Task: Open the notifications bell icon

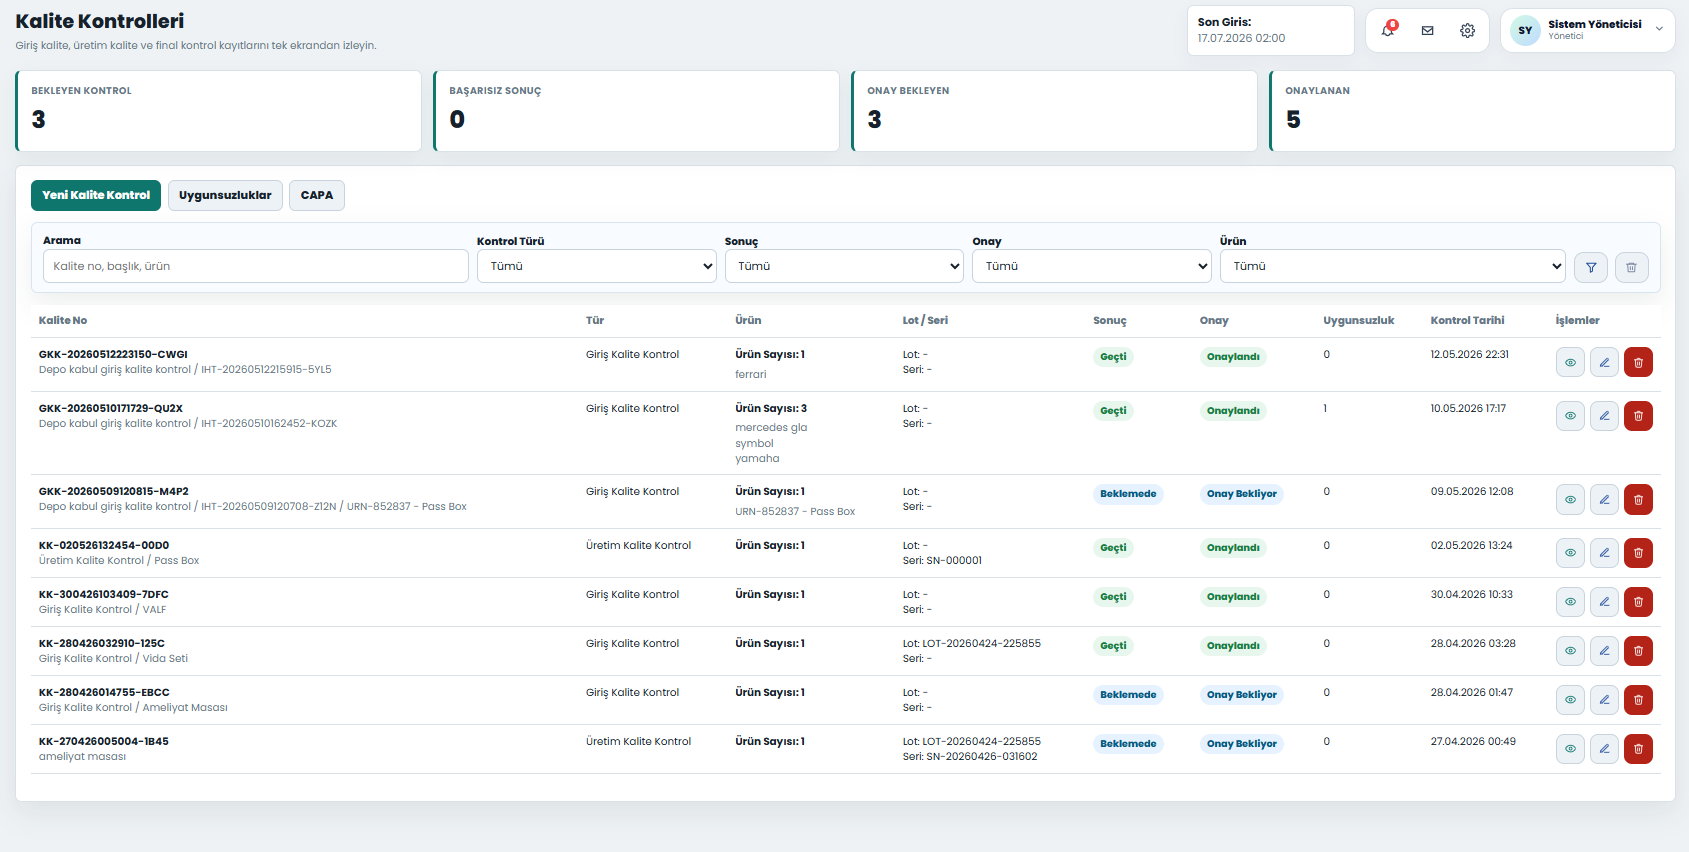Action: [1388, 30]
